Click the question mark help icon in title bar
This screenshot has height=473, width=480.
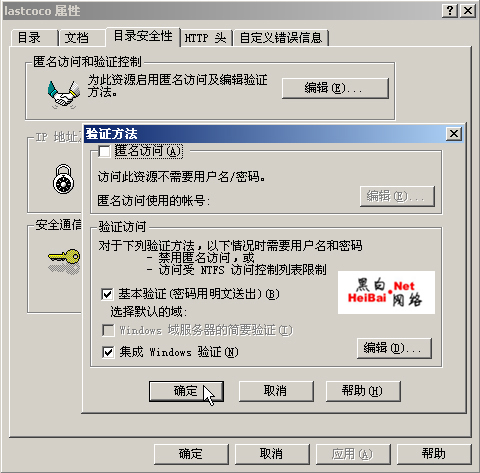(450, 11)
